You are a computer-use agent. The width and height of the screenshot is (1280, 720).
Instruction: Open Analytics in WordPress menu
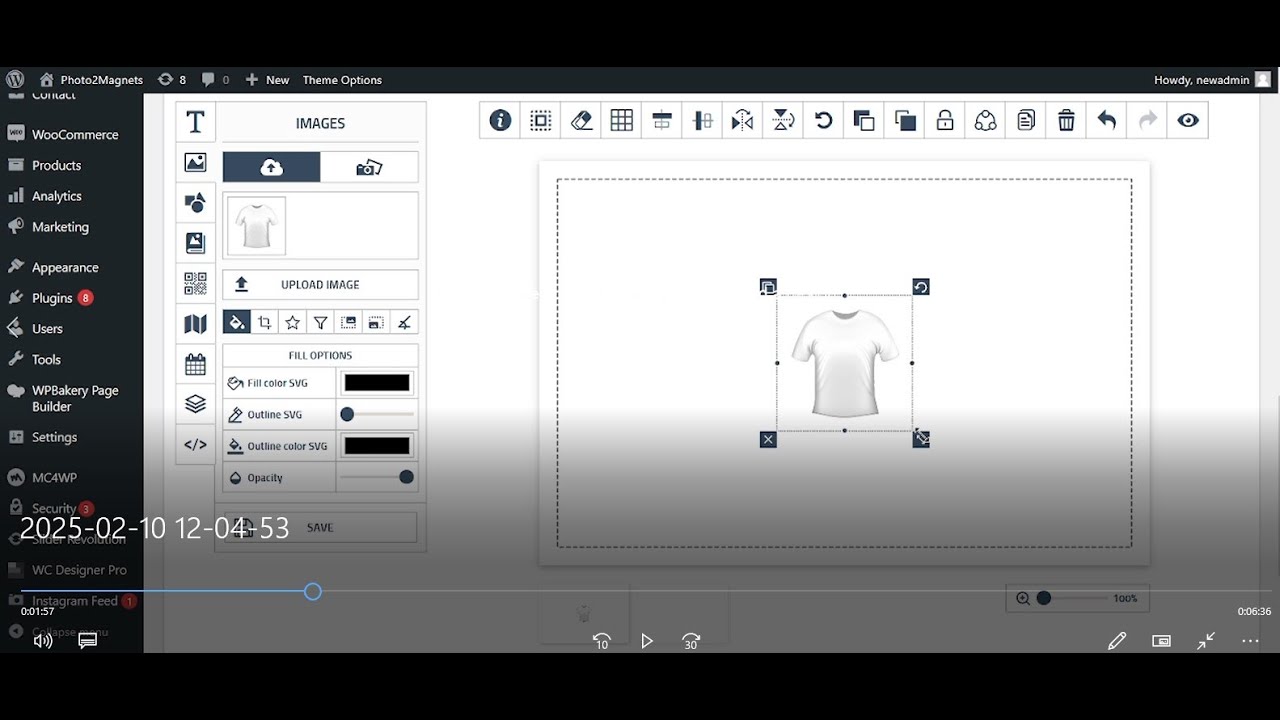(56, 196)
